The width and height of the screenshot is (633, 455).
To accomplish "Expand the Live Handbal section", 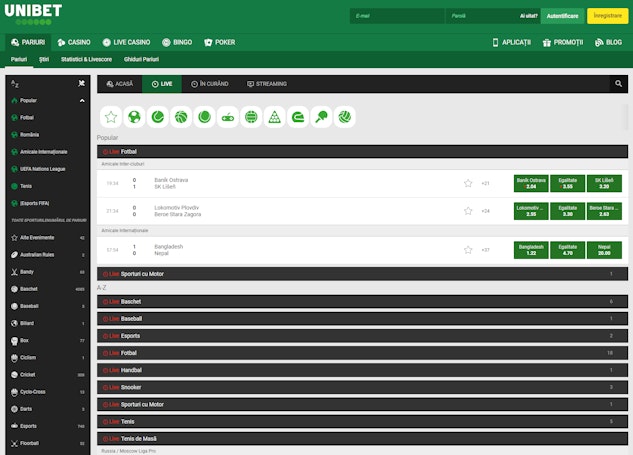I will (362, 370).
